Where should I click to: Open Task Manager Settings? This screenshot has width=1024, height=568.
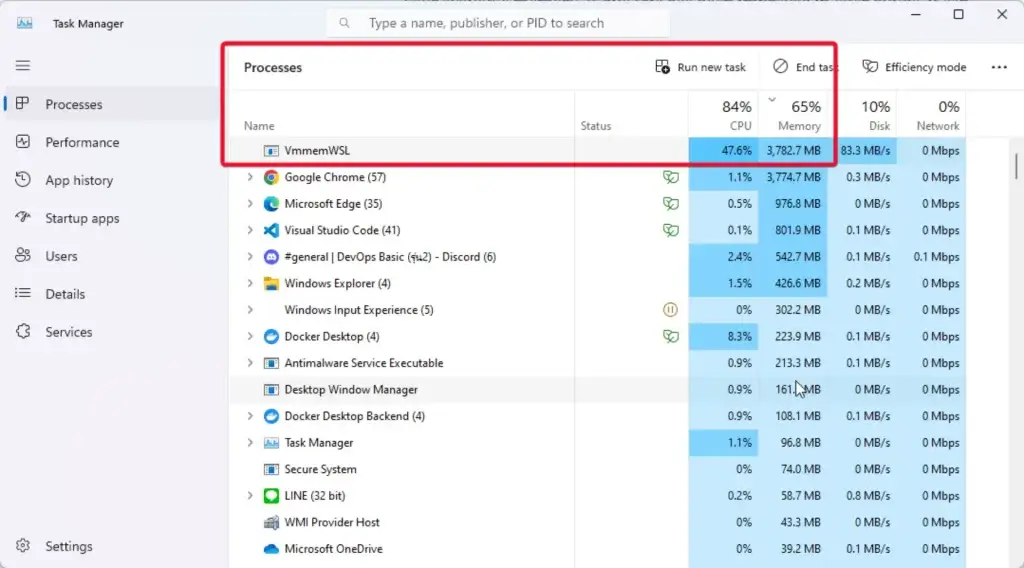pos(111,546)
